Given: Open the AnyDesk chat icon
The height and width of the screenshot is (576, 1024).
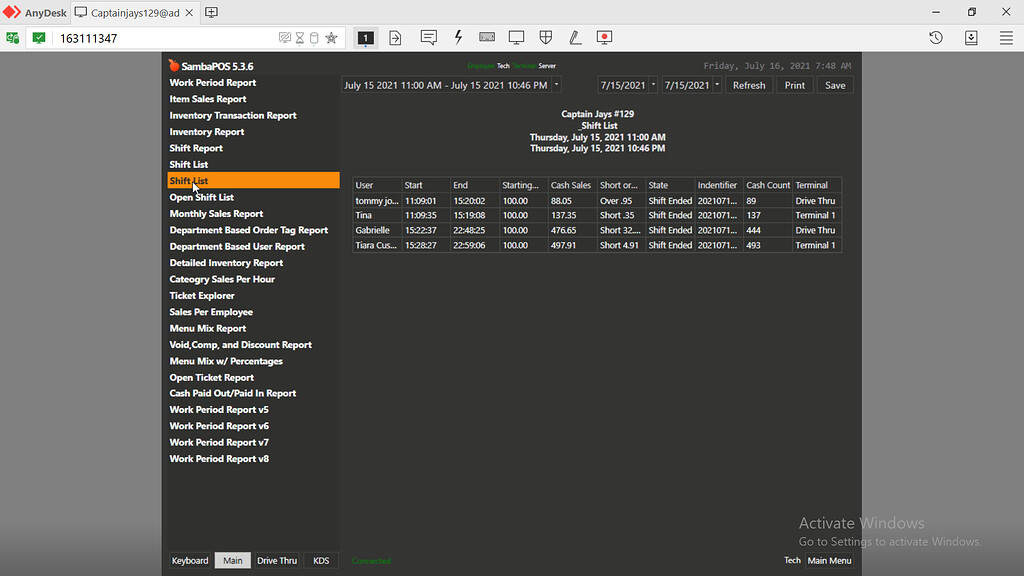Looking at the screenshot, I should [x=429, y=37].
